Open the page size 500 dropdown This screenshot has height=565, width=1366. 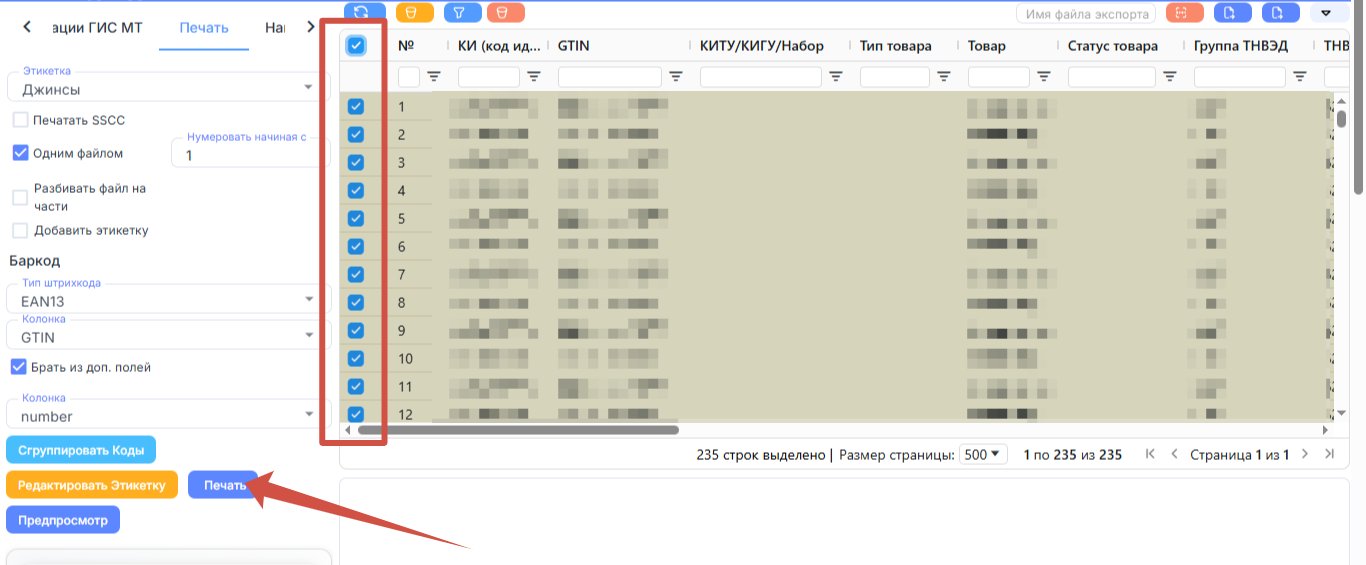pos(983,454)
